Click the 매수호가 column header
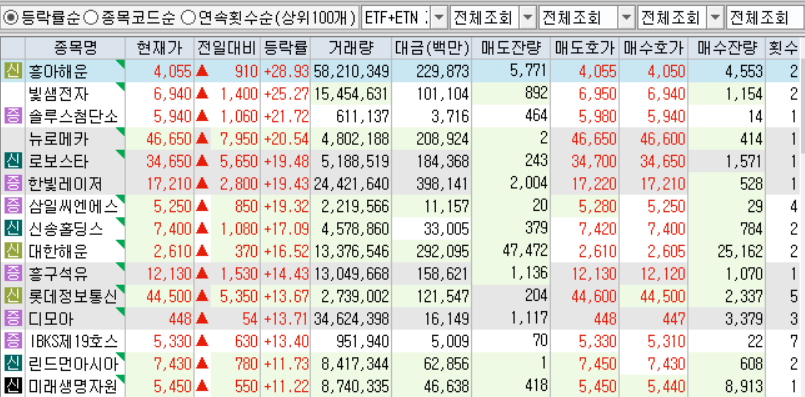The image size is (805, 397). click(x=653, y=48)
